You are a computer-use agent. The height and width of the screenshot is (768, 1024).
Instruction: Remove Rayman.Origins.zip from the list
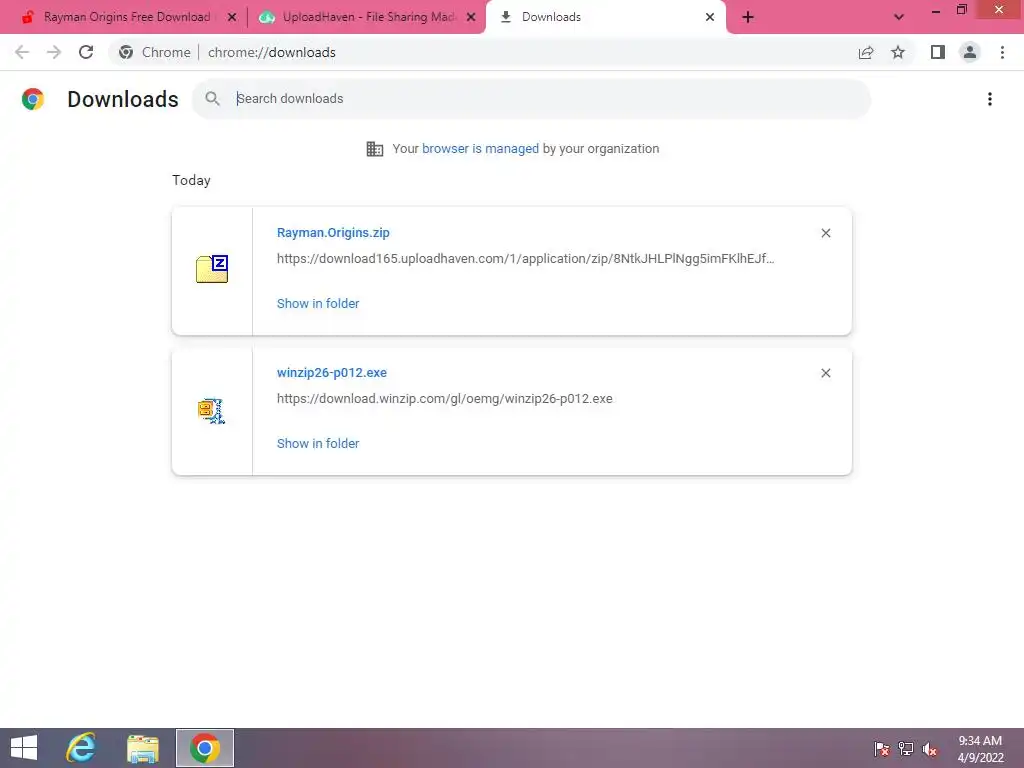[825, 233]
